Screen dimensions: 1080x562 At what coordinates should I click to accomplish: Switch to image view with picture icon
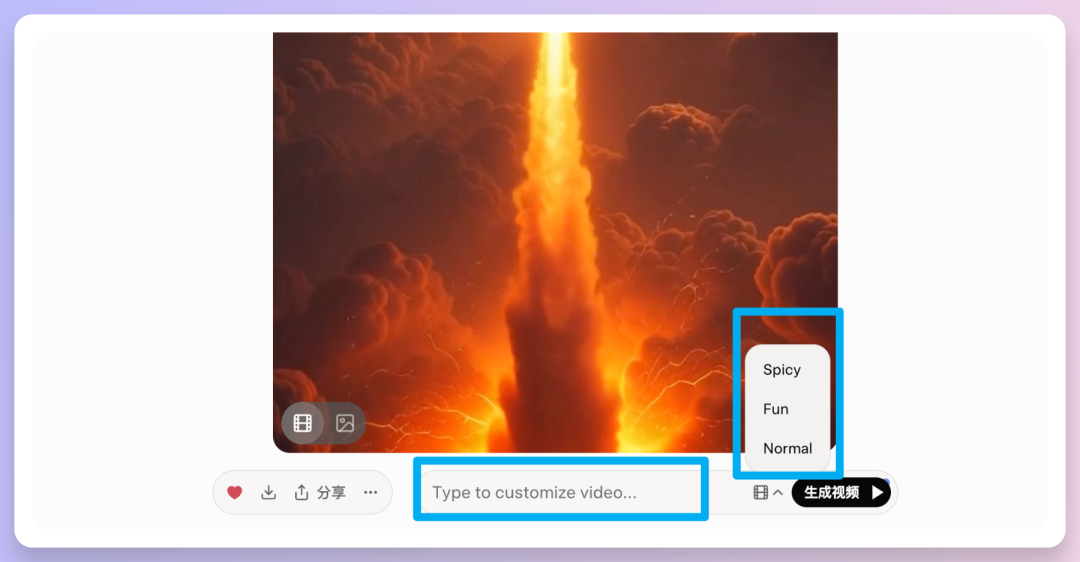tap(345, 423)
